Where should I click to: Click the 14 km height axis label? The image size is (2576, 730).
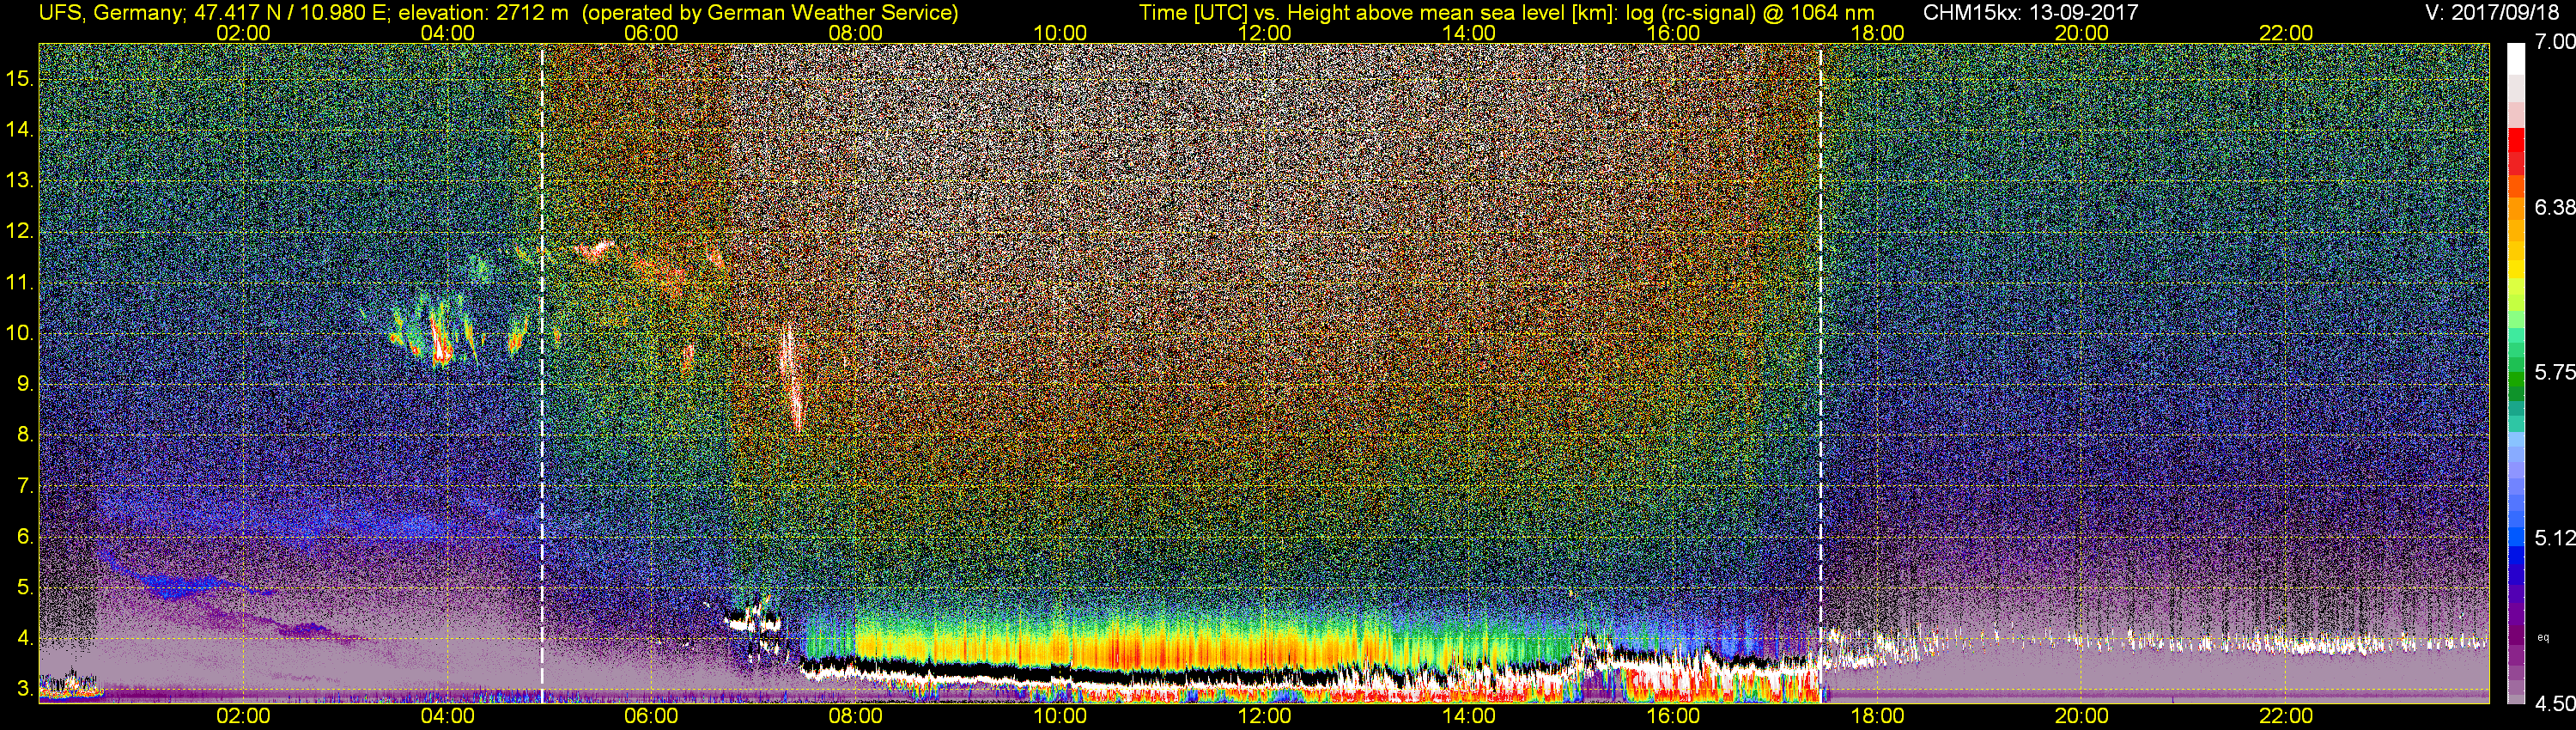coord(20,129)
